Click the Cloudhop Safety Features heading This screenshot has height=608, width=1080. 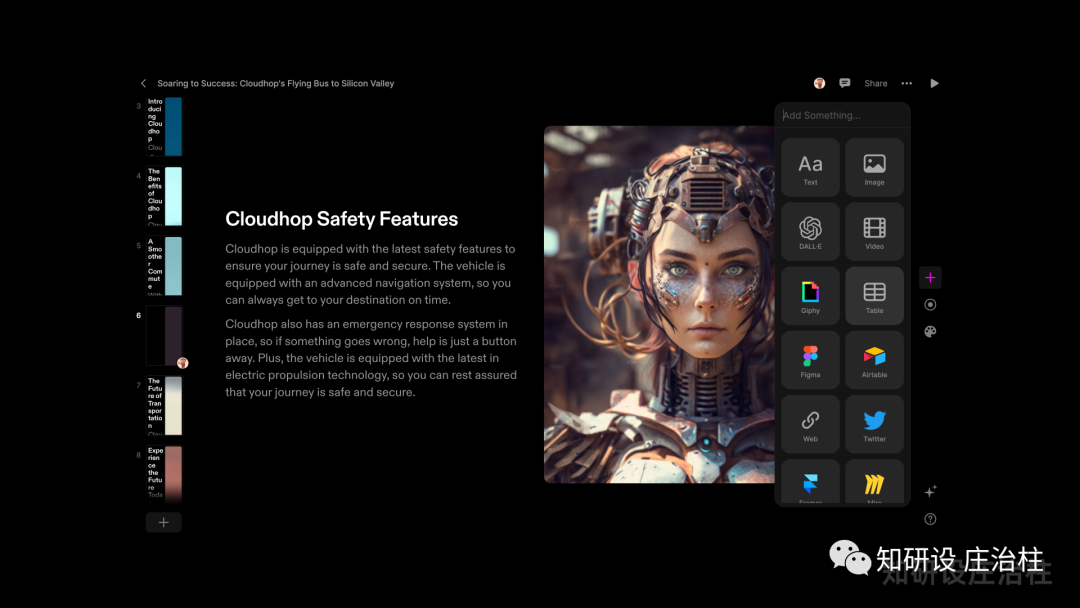(x=342, y=219)
